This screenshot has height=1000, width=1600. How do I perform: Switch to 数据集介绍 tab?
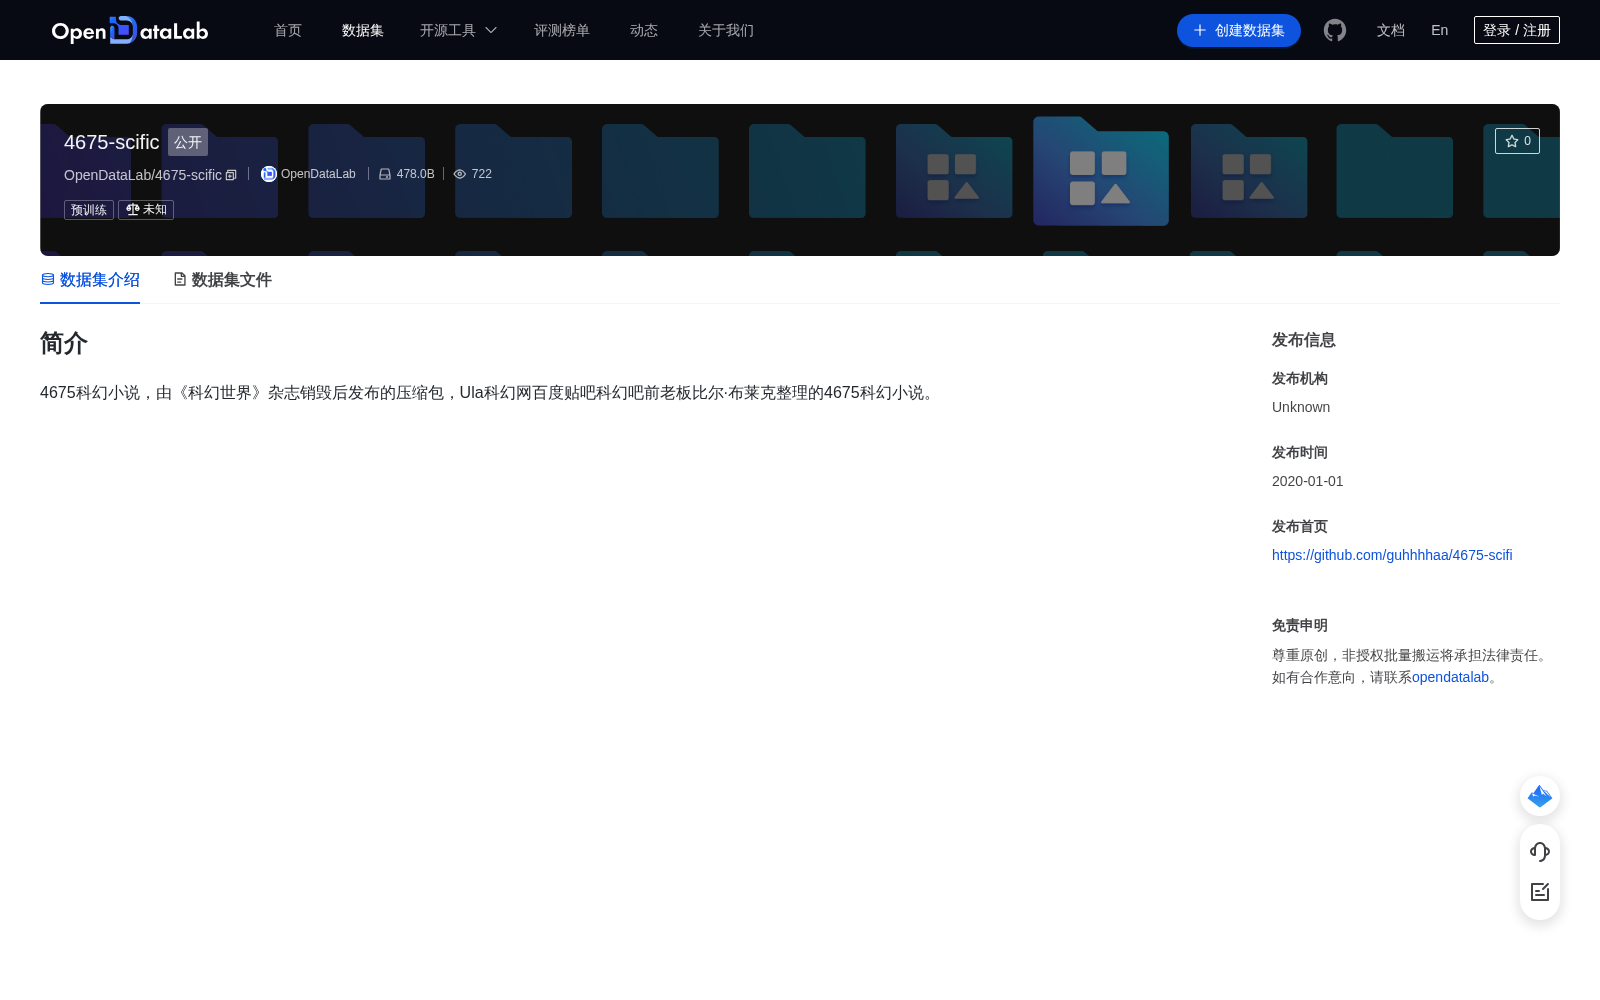pyautogui.click(x=90, y=280)
